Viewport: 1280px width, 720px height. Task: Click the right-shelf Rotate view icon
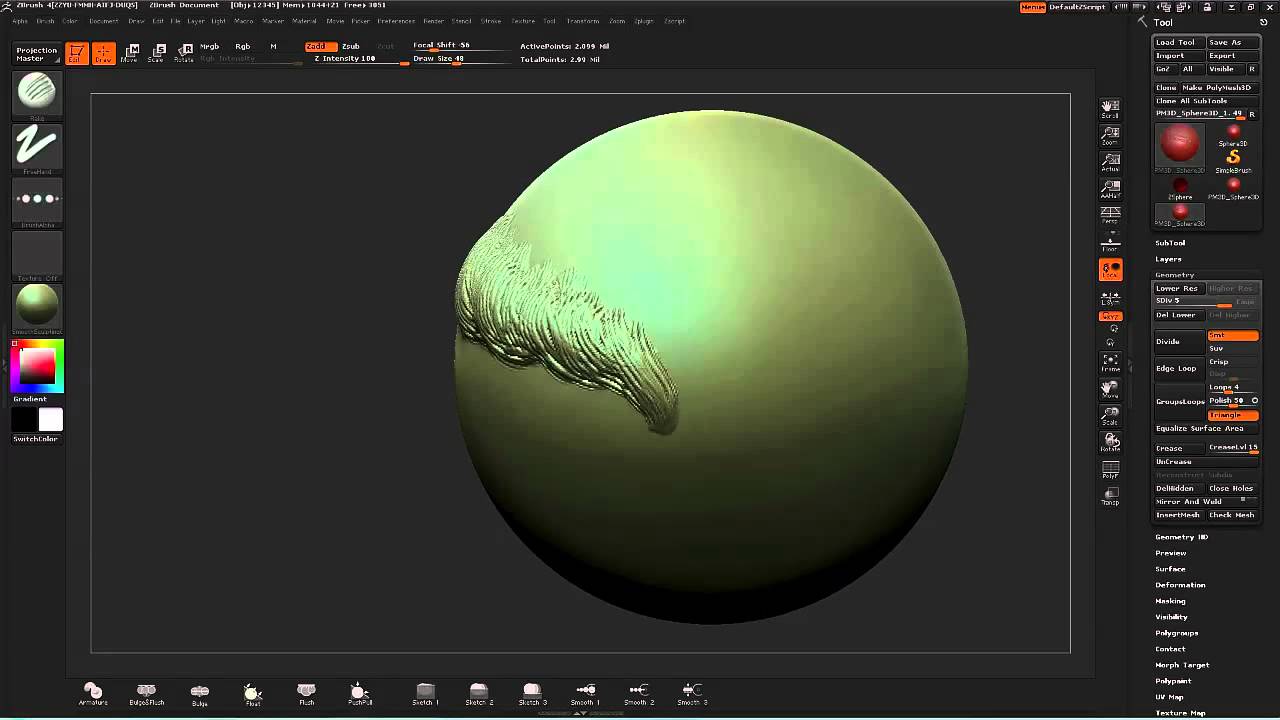(x=1110, y=443)
